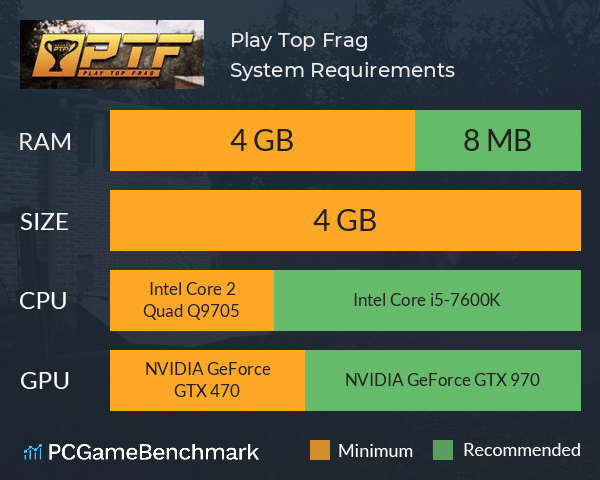Click the System Requirements heading
This screenshot has width=600, height=480.
click(x=342, y=70)
